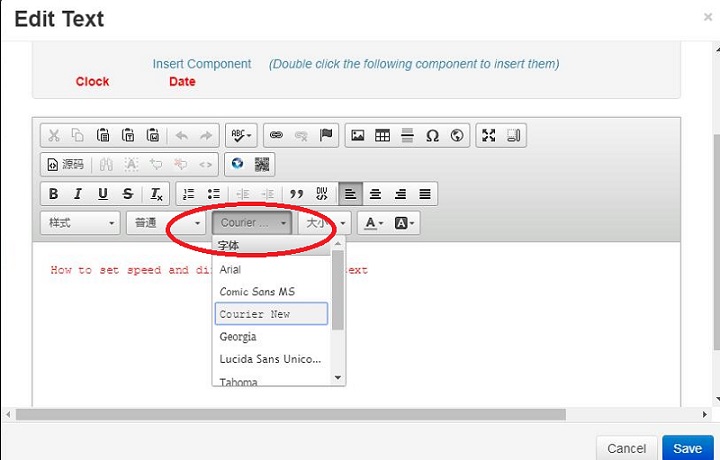The image size is (720, 460).
Task: Select Georgia from the font list
Action: (x=238, y=337)
